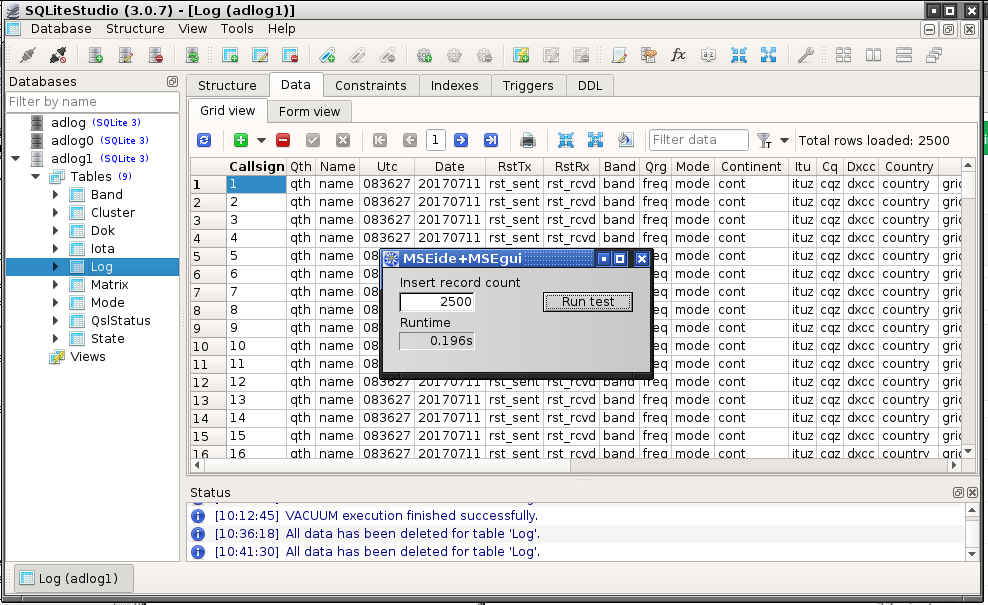988x605 pixels.
Task: Click the disconnect from database icon
Action: (x=58, y=55)
